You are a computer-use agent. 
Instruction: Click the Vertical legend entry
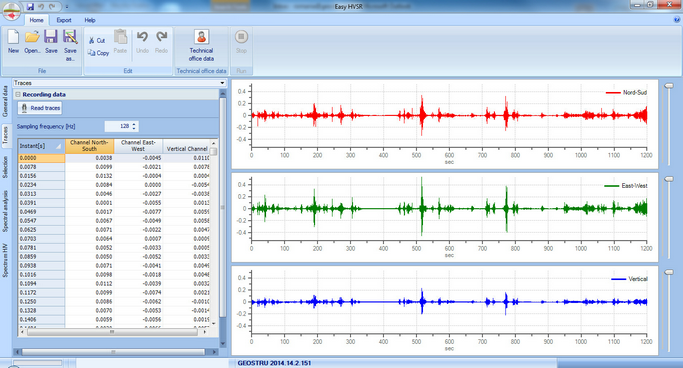(x=629, y=279)
